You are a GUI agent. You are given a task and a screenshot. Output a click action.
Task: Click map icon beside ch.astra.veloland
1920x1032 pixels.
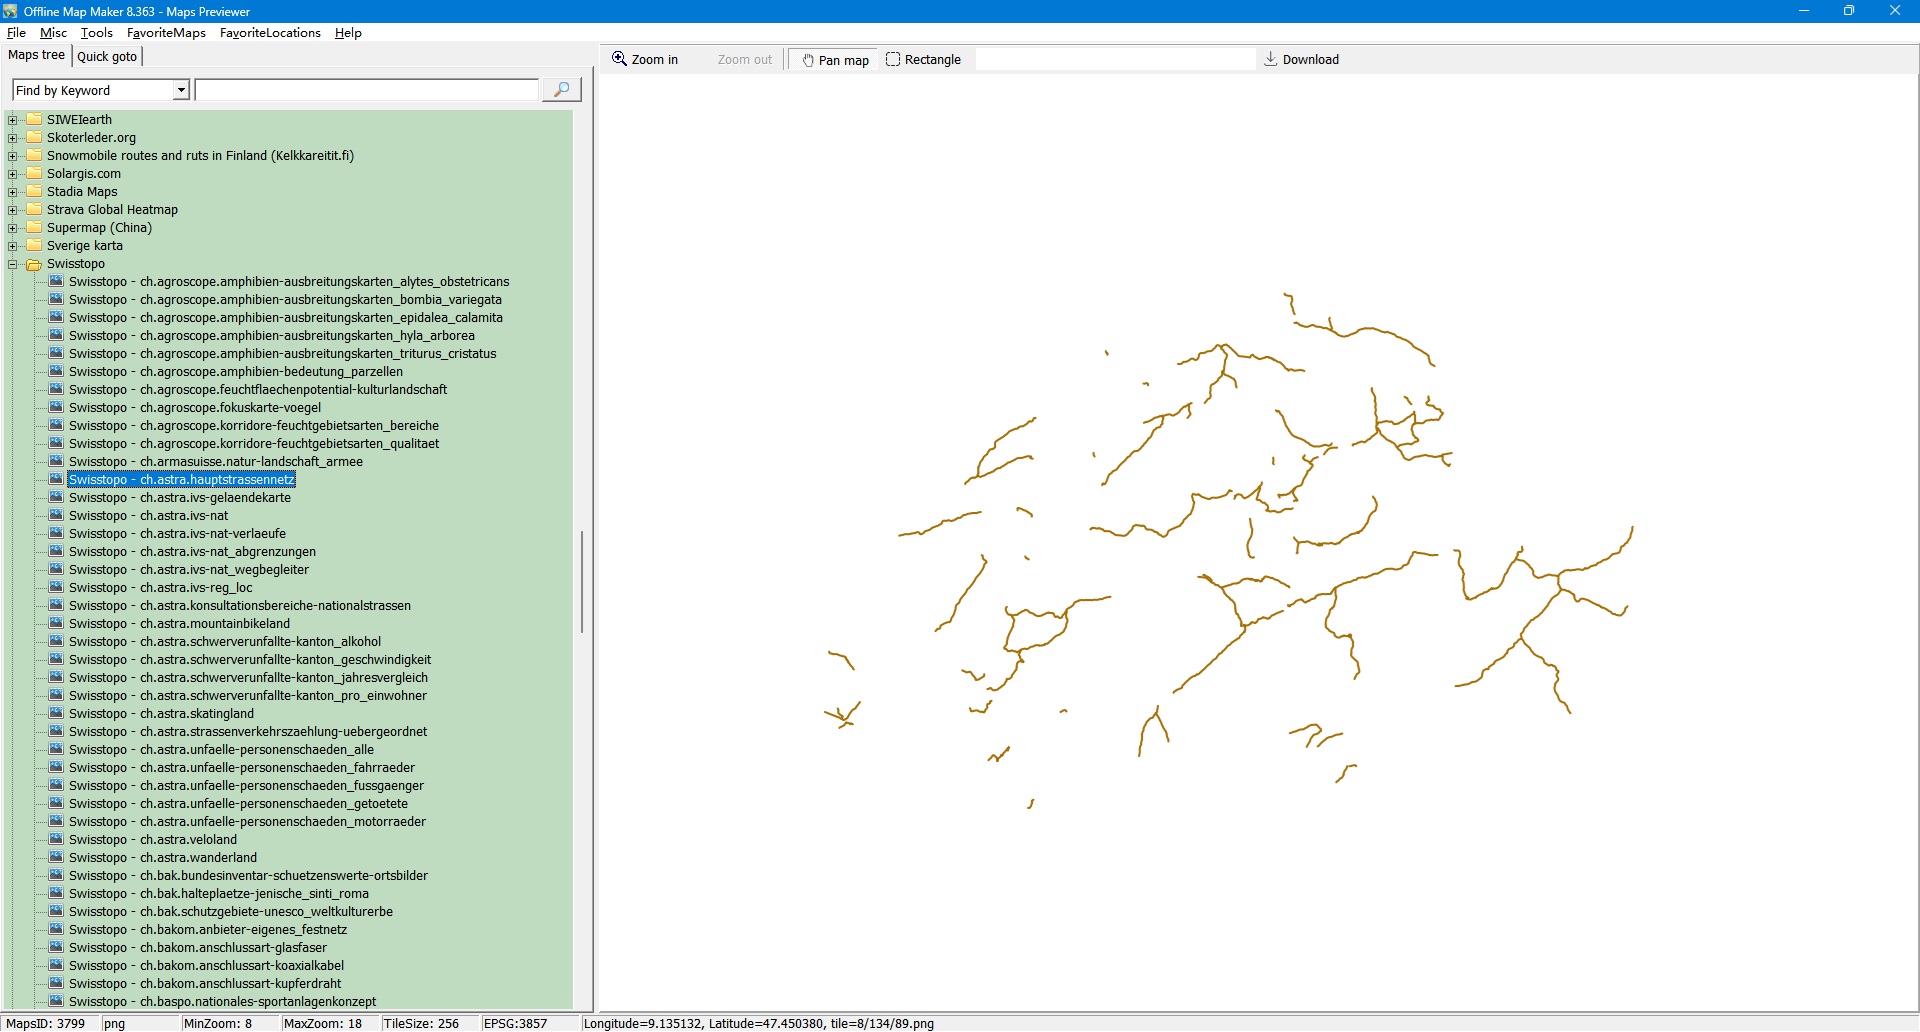point(57,840)
